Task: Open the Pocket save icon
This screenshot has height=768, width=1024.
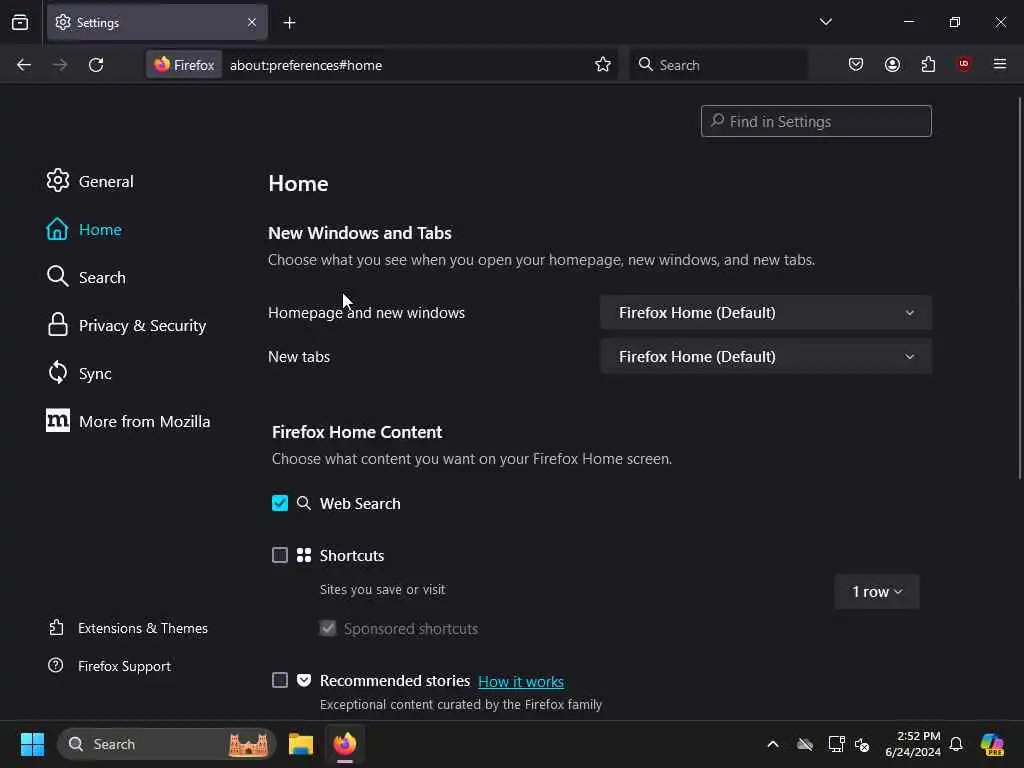Action: tap(856, 65)
